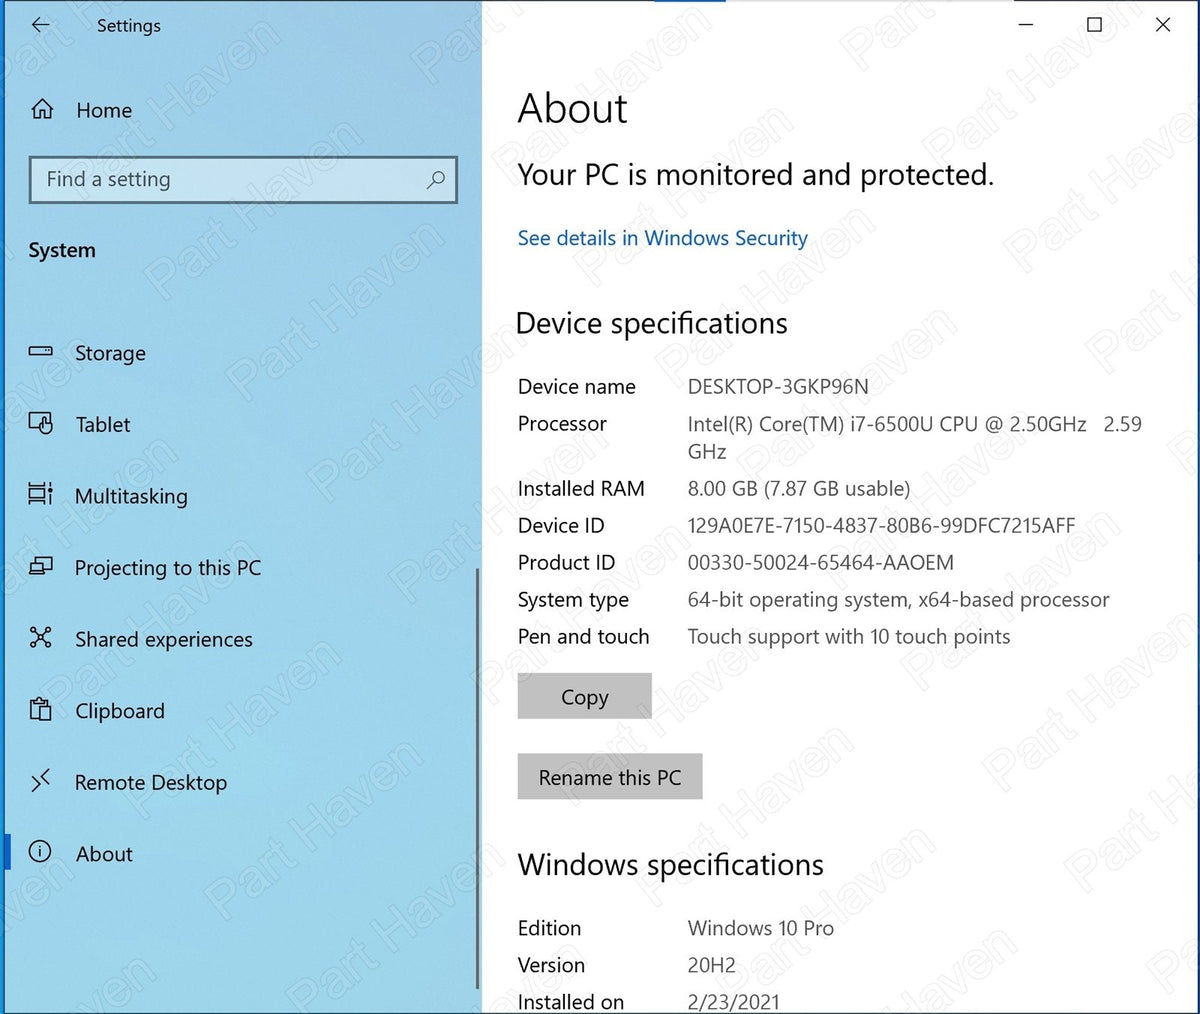Click the Edition label
The image size is (1200, 1014).
point(549,928)
